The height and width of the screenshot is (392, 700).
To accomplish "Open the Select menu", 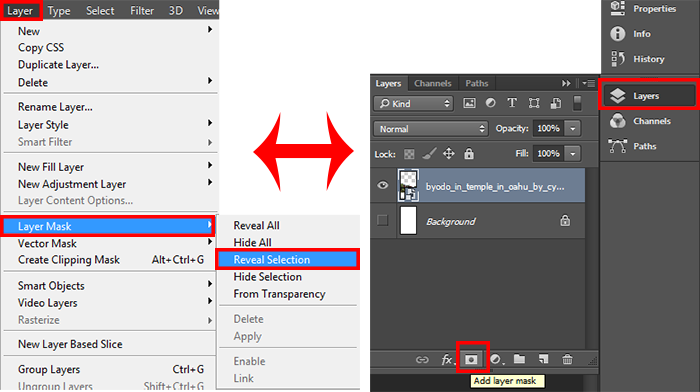I will [100, 10].
